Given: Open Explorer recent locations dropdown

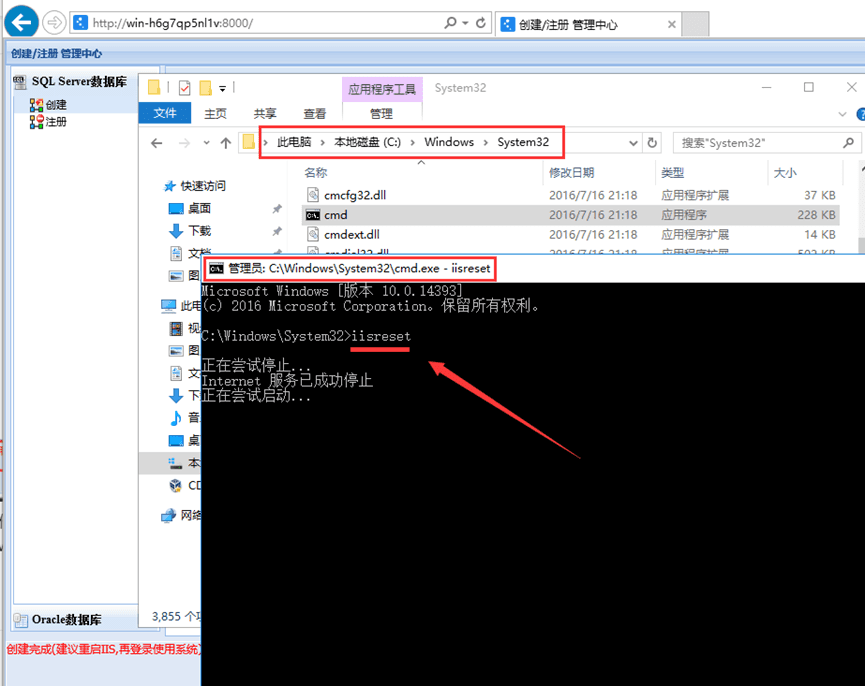Looking at the screenshot, I should [x=206, y=143].
